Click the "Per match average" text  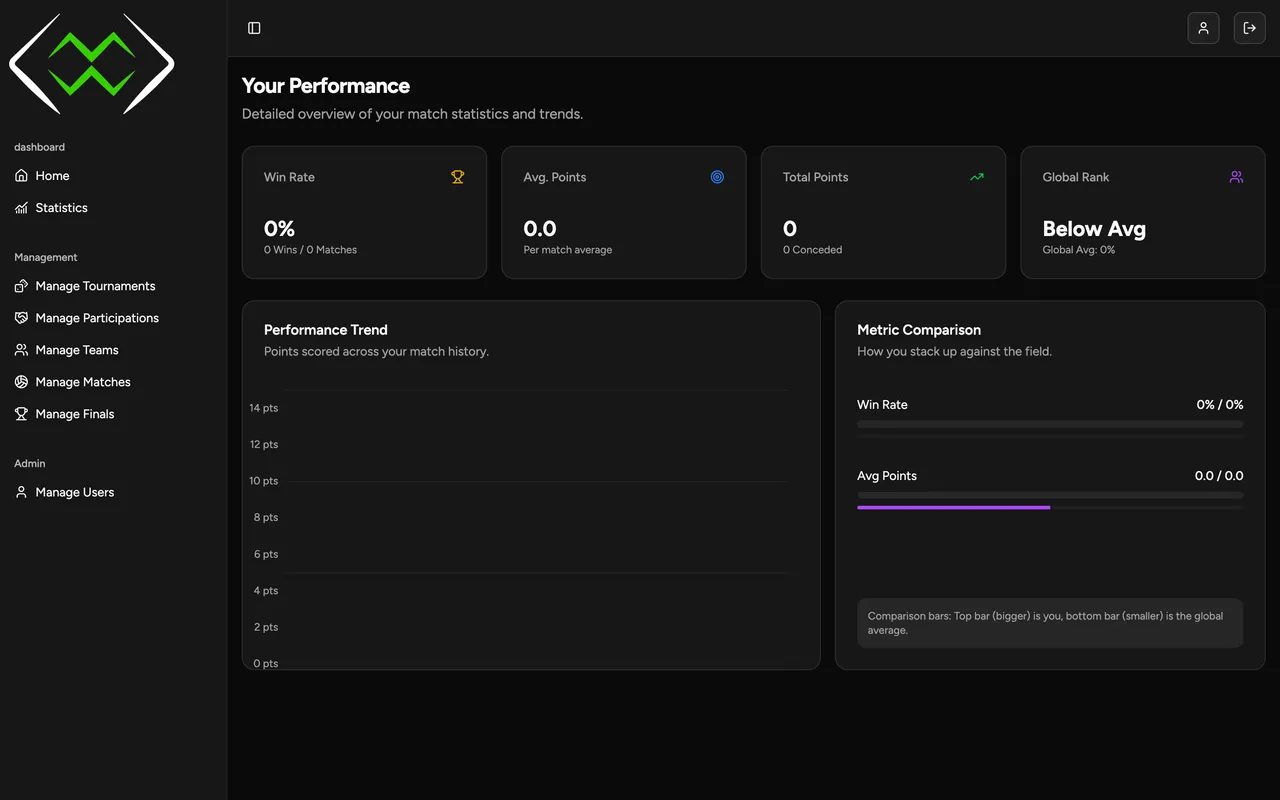click(567, 250)
